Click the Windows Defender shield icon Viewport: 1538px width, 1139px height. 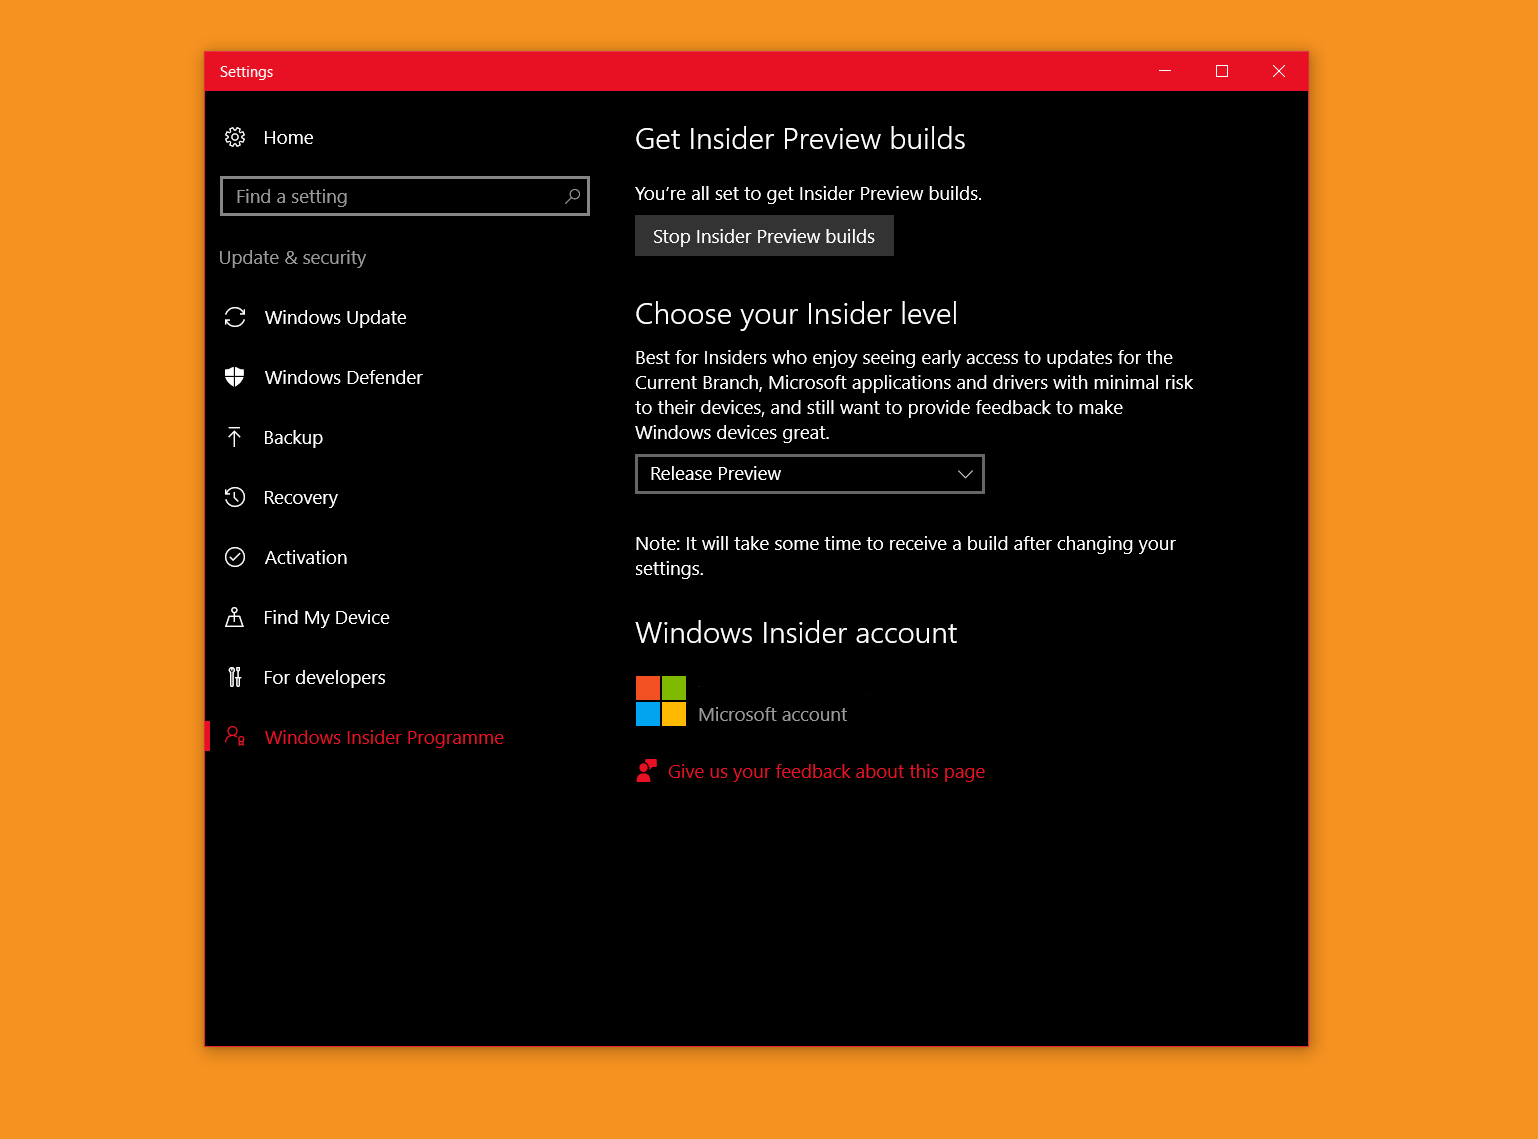click(235, 377)
